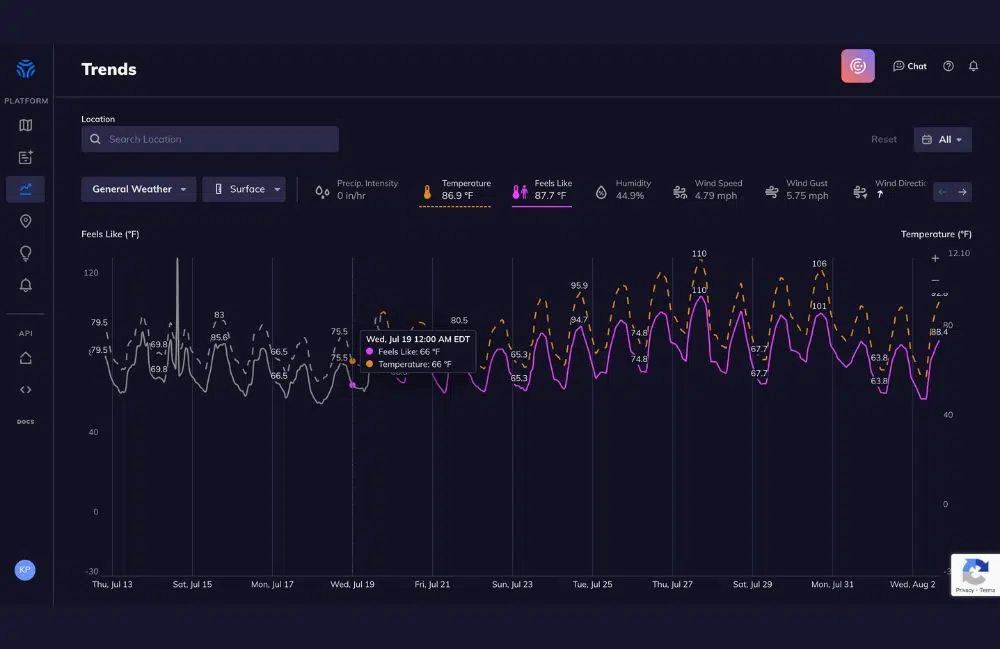1000x649 pixels.
Task: Select the Wind Speed data field
Action: click(706, 190)
